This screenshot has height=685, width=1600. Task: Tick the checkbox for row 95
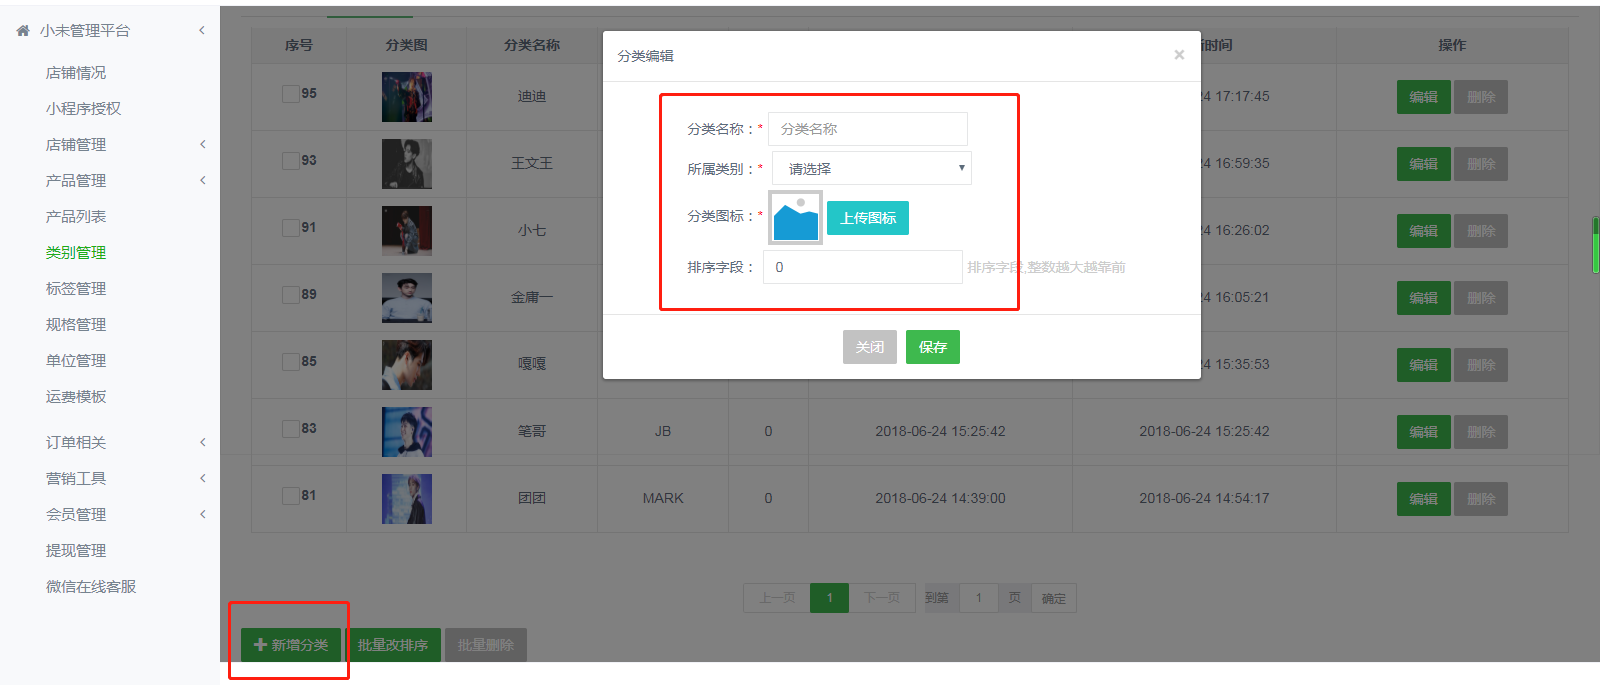pos(291,94)
